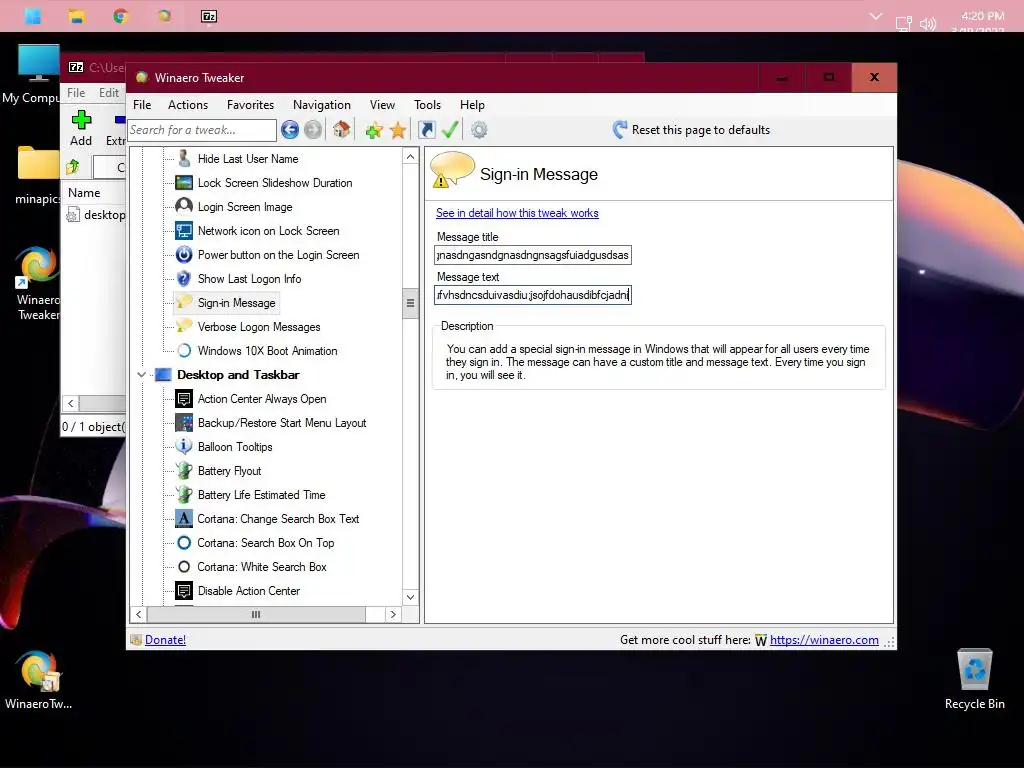Screen dimensions: 1024x768
Task: Open the https://winaero.com link
Action: (x=824, y=640)
